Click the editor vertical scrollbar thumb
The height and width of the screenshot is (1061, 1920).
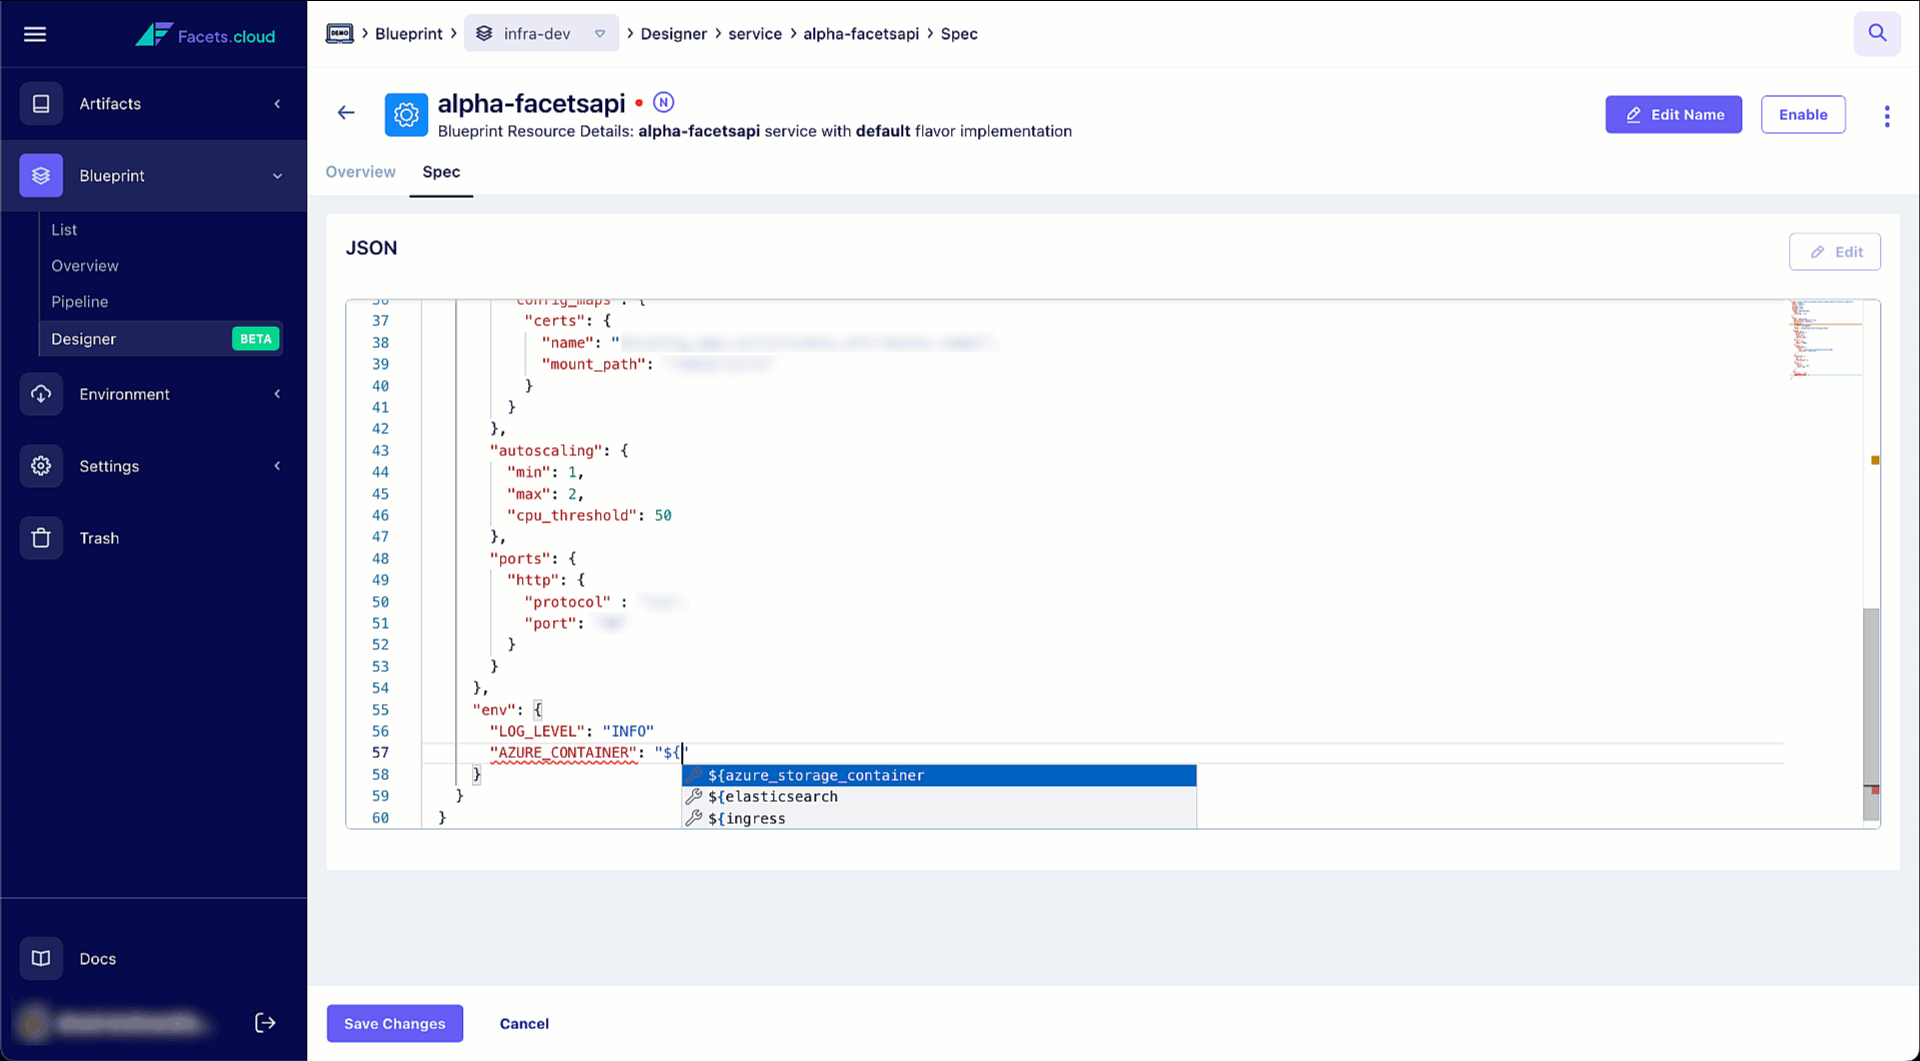(x=1871, y=714)
